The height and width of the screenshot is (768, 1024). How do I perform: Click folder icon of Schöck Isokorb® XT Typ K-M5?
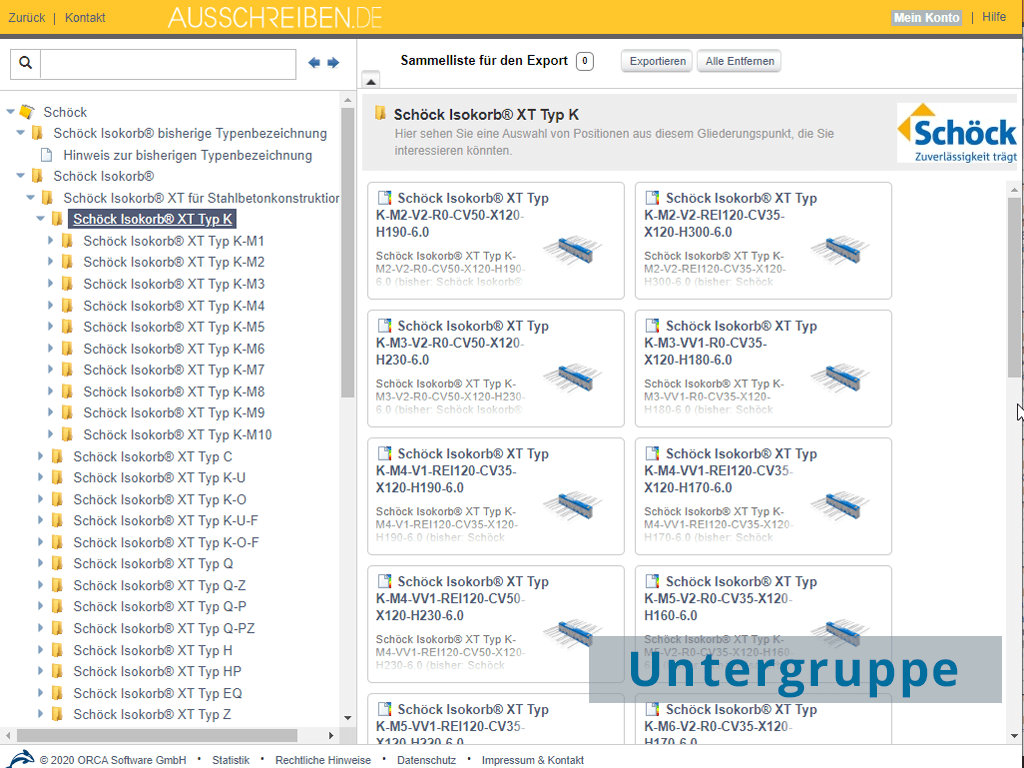(67, 327)
